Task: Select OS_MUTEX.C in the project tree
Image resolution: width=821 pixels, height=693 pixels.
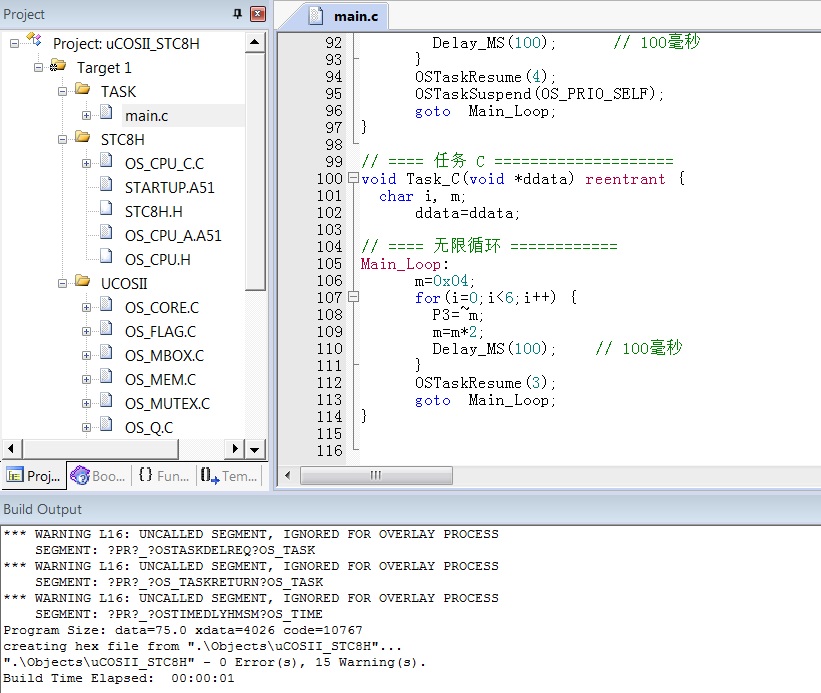Action: (167, 404)
